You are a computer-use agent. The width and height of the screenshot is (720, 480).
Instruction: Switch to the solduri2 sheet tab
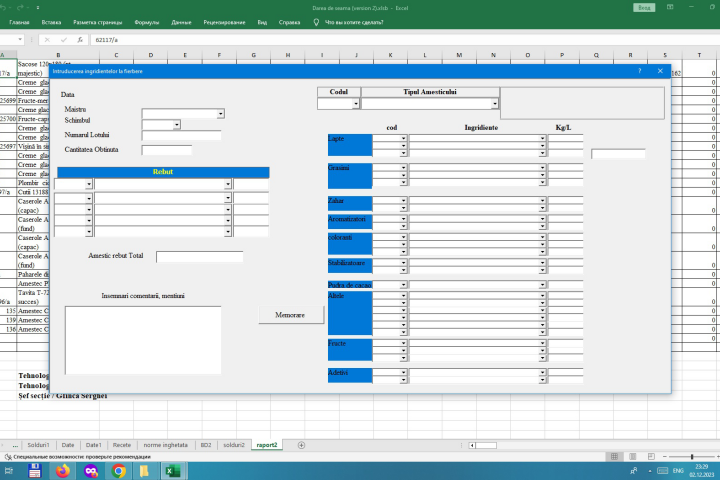pos(234,445)
